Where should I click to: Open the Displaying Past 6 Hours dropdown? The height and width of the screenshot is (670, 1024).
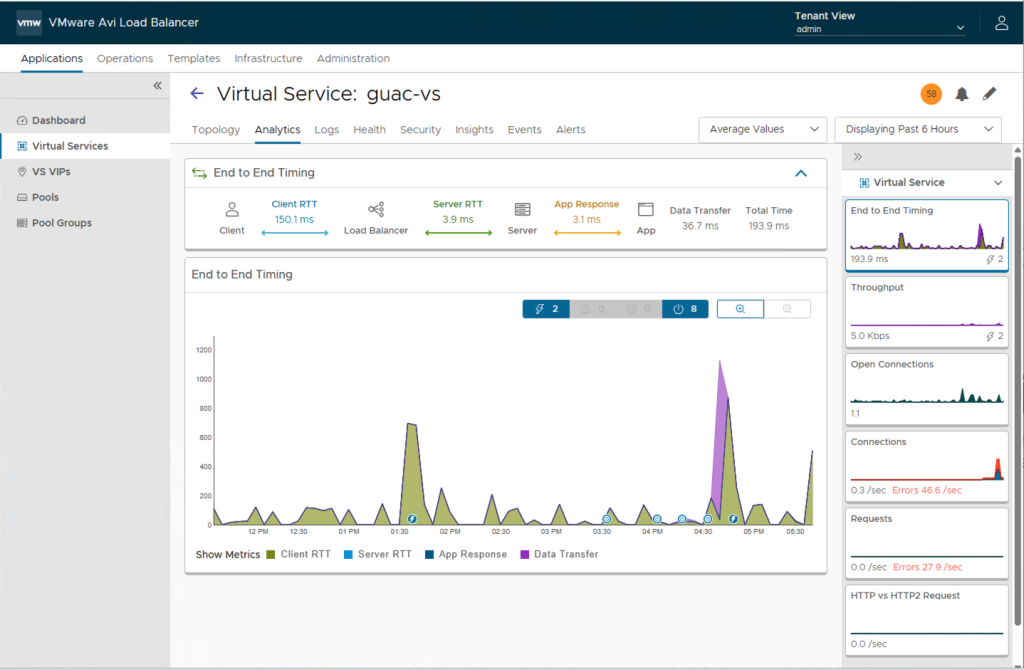tap(917, 129)
